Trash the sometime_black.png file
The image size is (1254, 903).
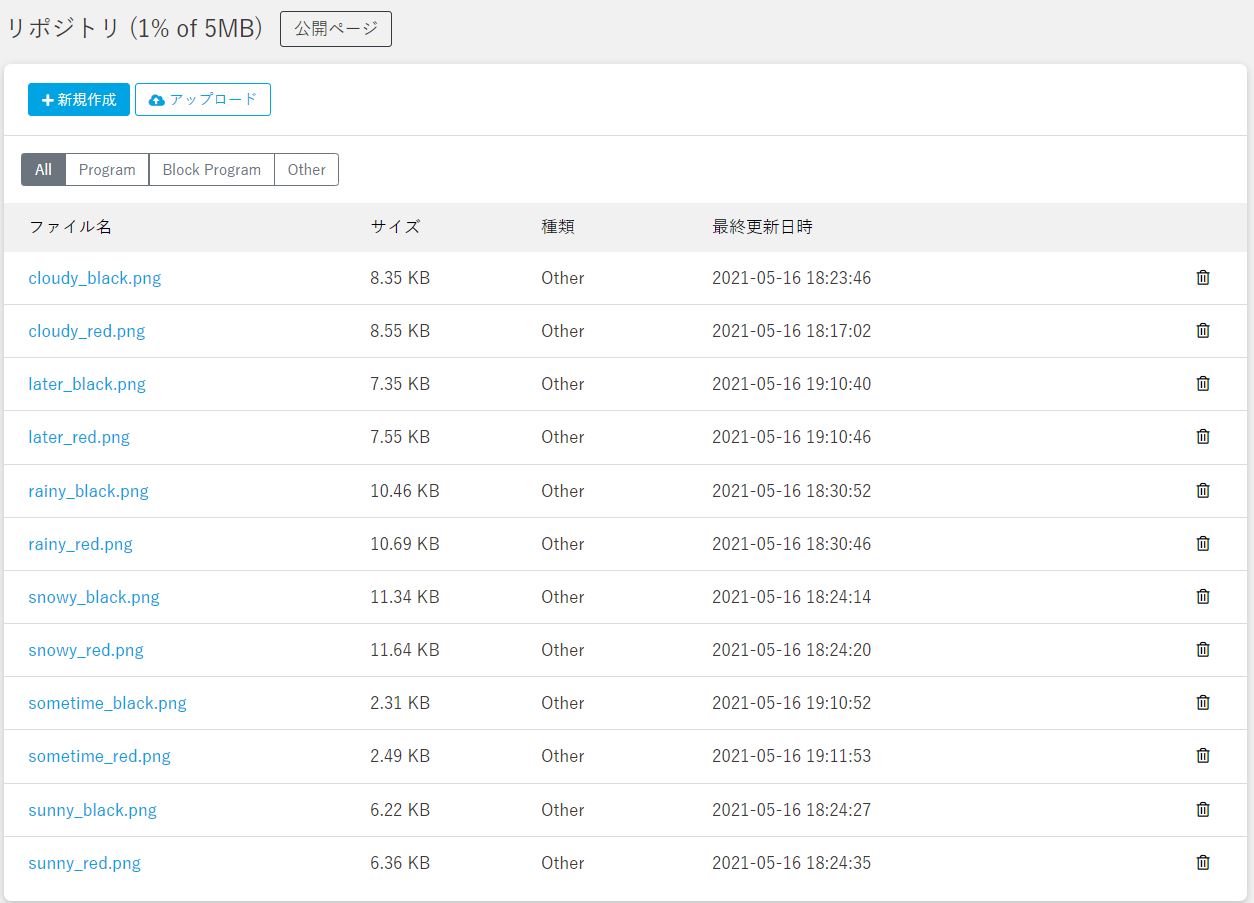pyautogui.click(x=1203, y=703)
